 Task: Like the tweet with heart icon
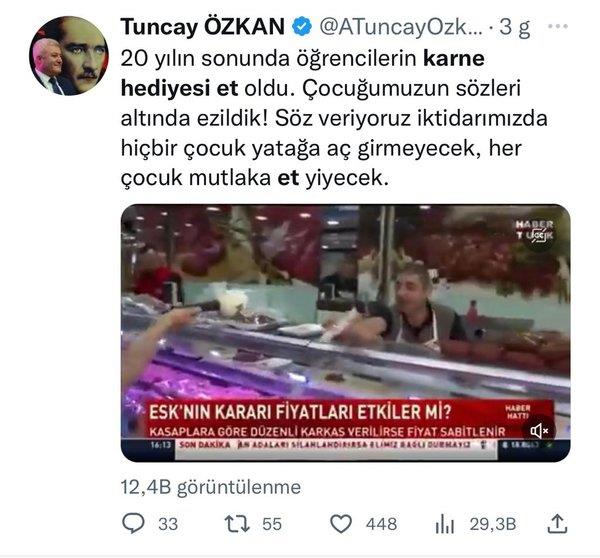tap(341, 524)
